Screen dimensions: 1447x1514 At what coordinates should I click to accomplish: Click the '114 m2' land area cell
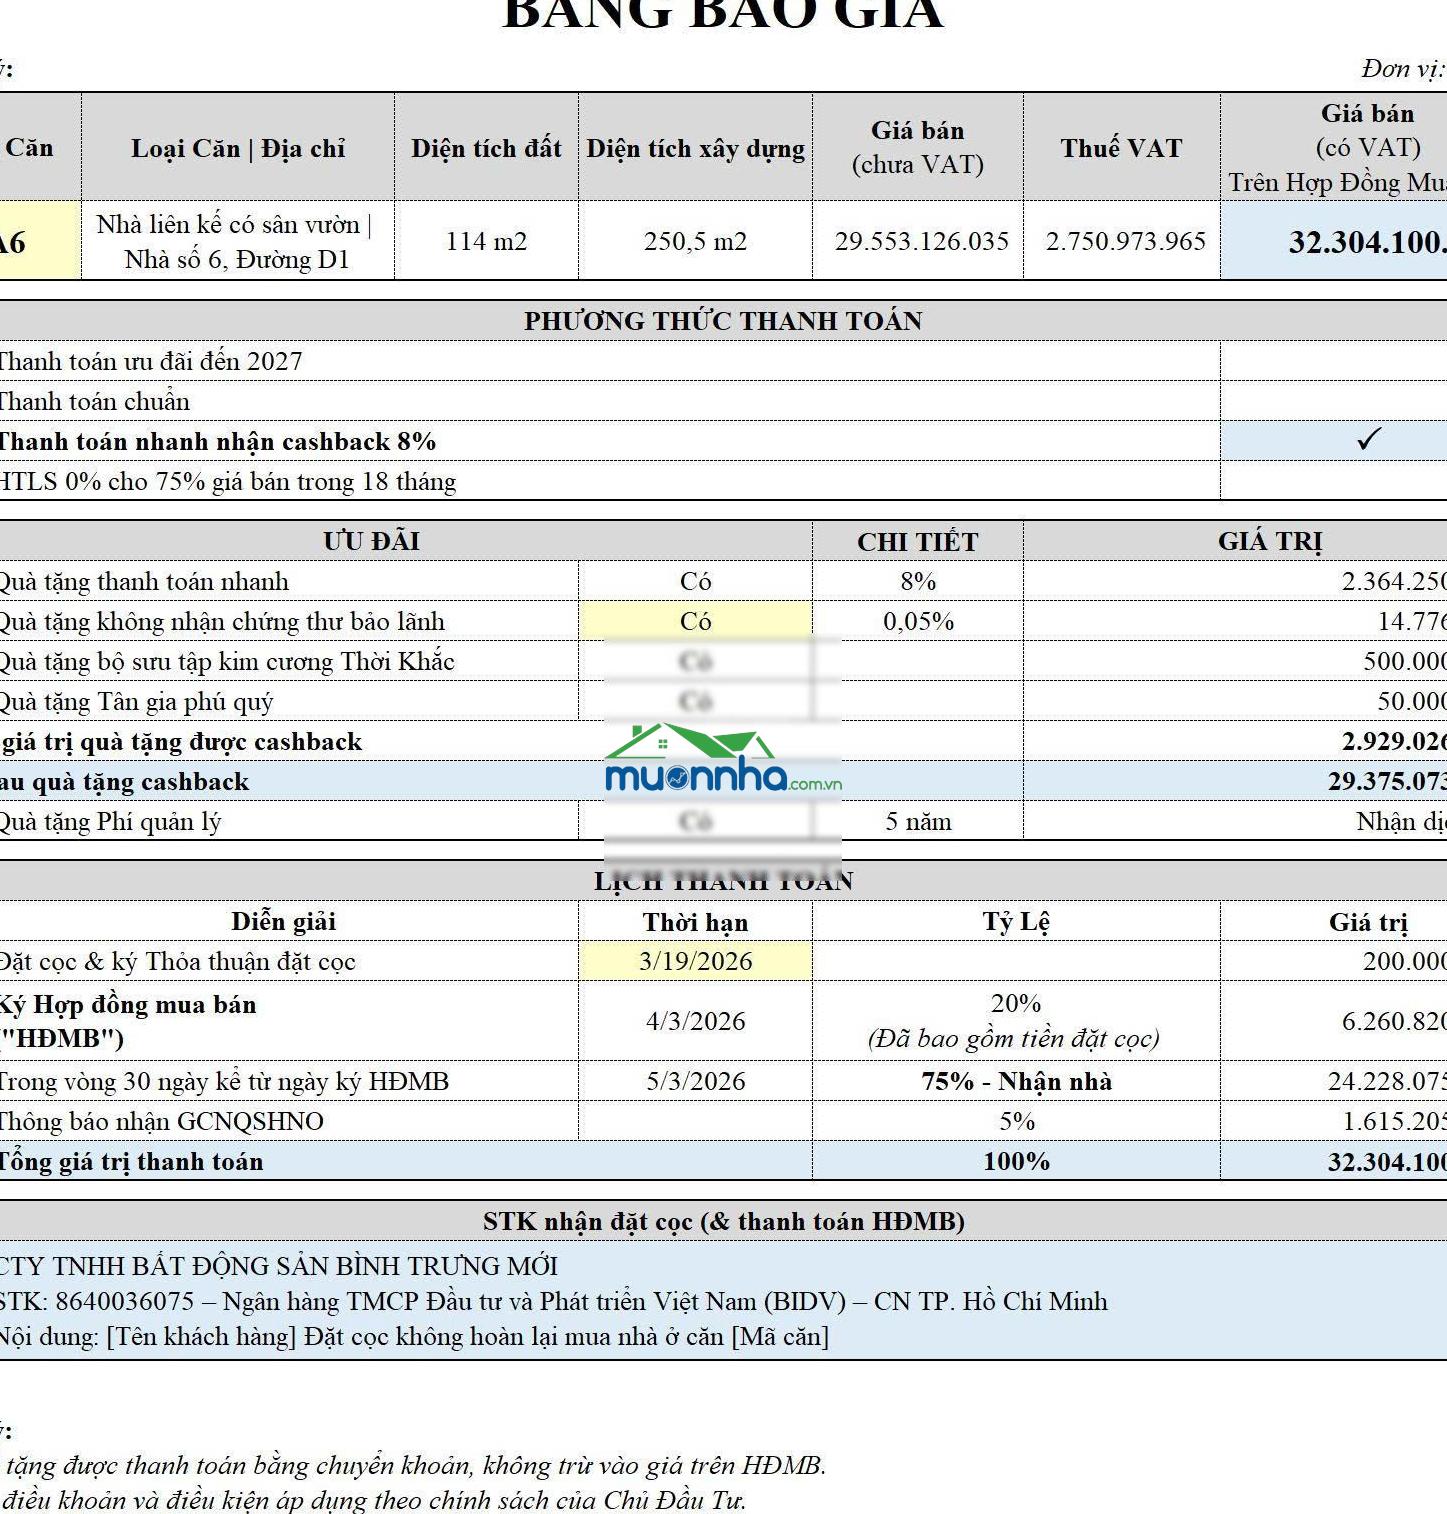(486, 241)
